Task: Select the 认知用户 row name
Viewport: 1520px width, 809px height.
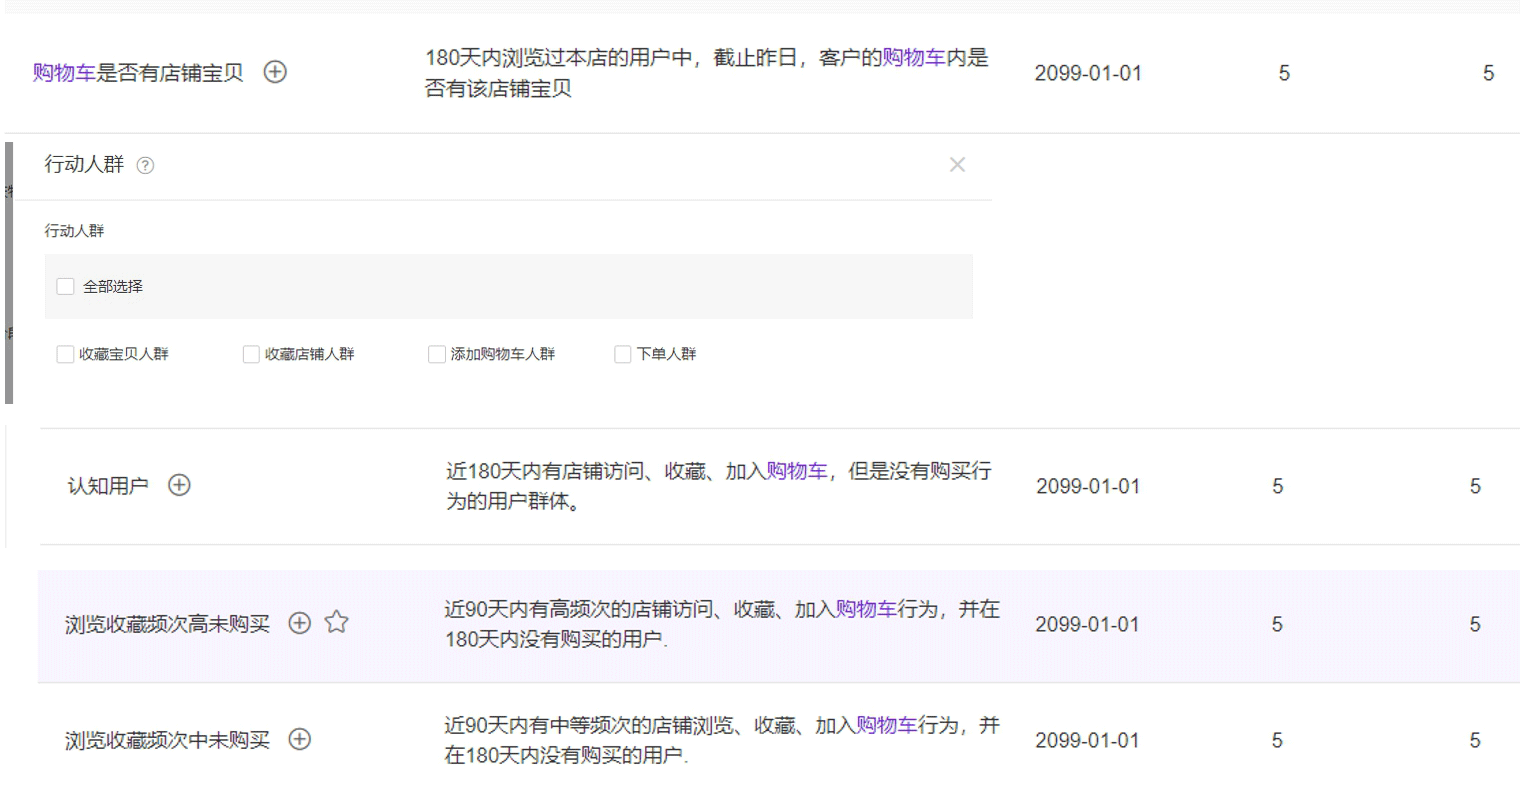Action: tap(107, 486)
